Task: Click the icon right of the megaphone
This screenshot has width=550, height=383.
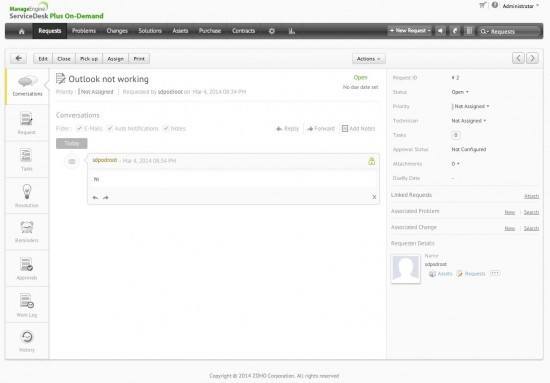Action: [455, 31]
